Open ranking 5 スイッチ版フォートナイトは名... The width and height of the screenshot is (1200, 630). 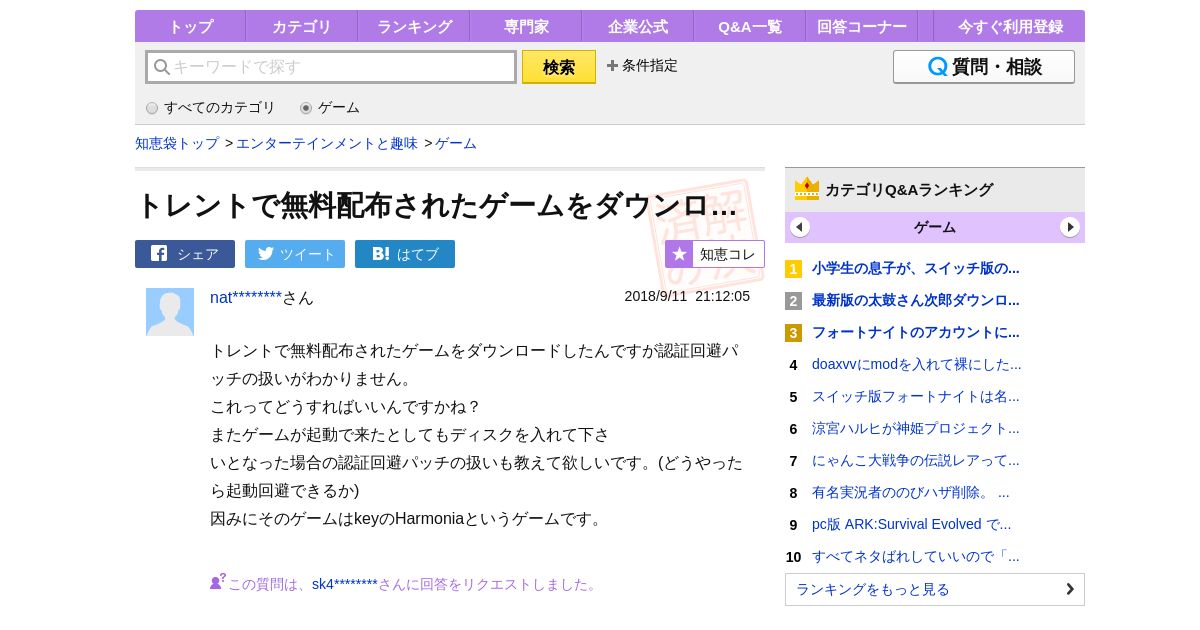(x=916, y=396)
